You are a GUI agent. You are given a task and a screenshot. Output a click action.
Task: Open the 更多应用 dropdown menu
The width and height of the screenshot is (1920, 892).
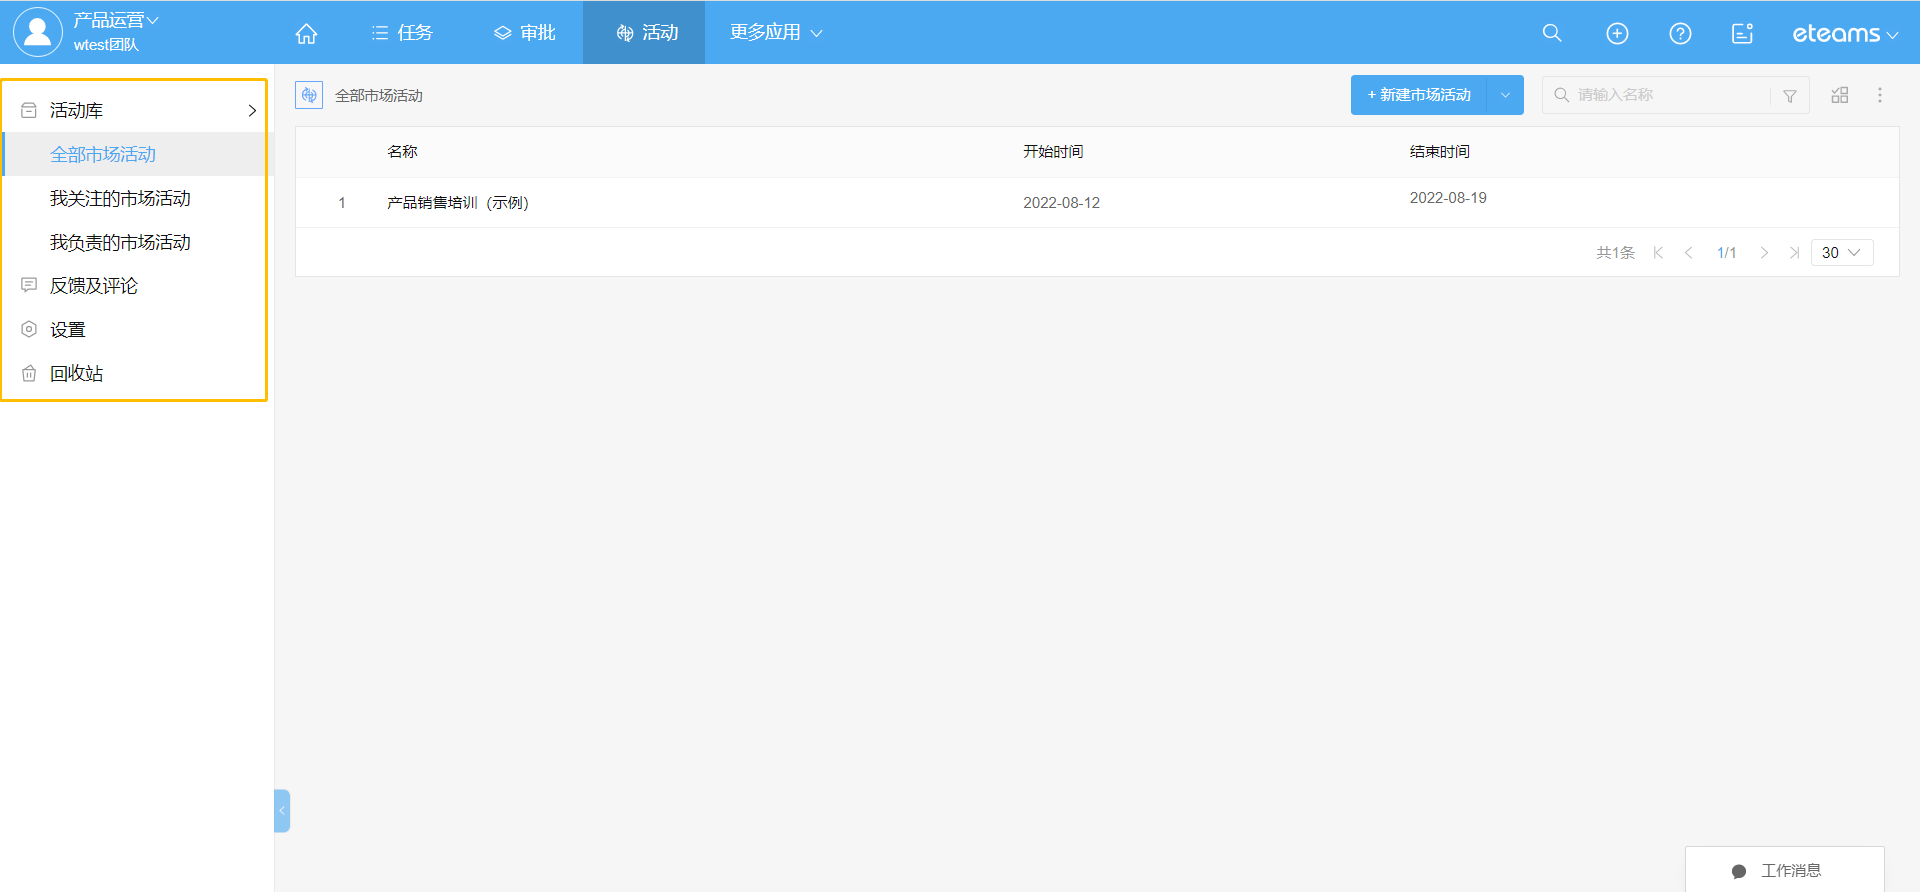775,33
